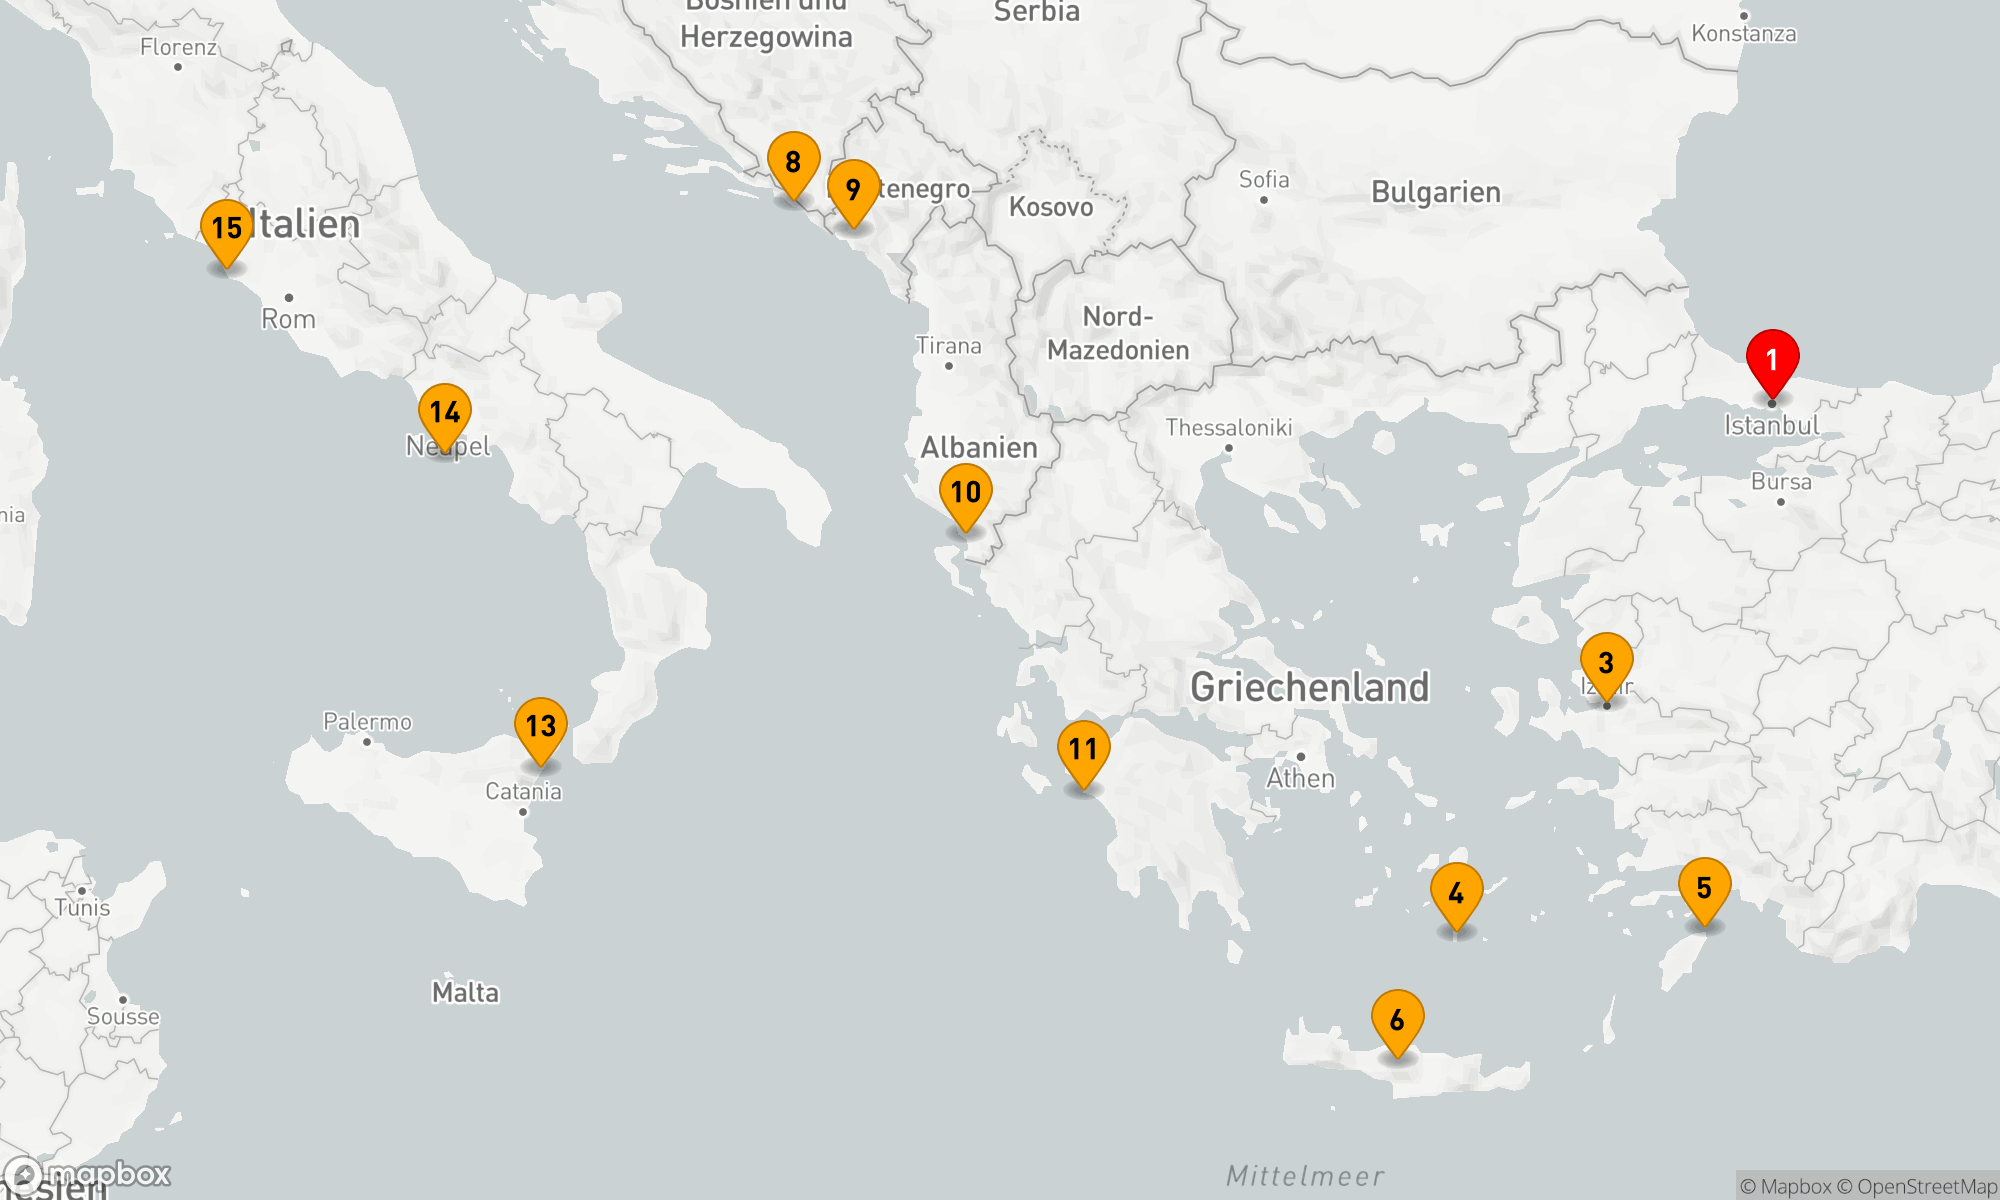
Task: Click the Malta label
Action: pyautogui.click(x=465, y=993)
